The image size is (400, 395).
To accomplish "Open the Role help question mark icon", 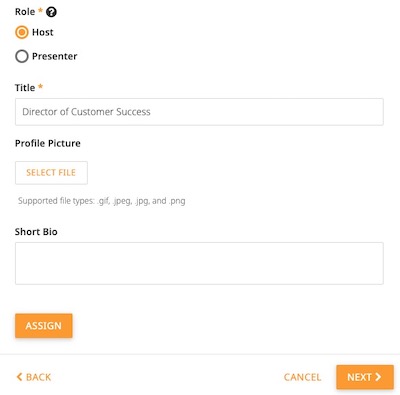I will click(x=51, y=12).
